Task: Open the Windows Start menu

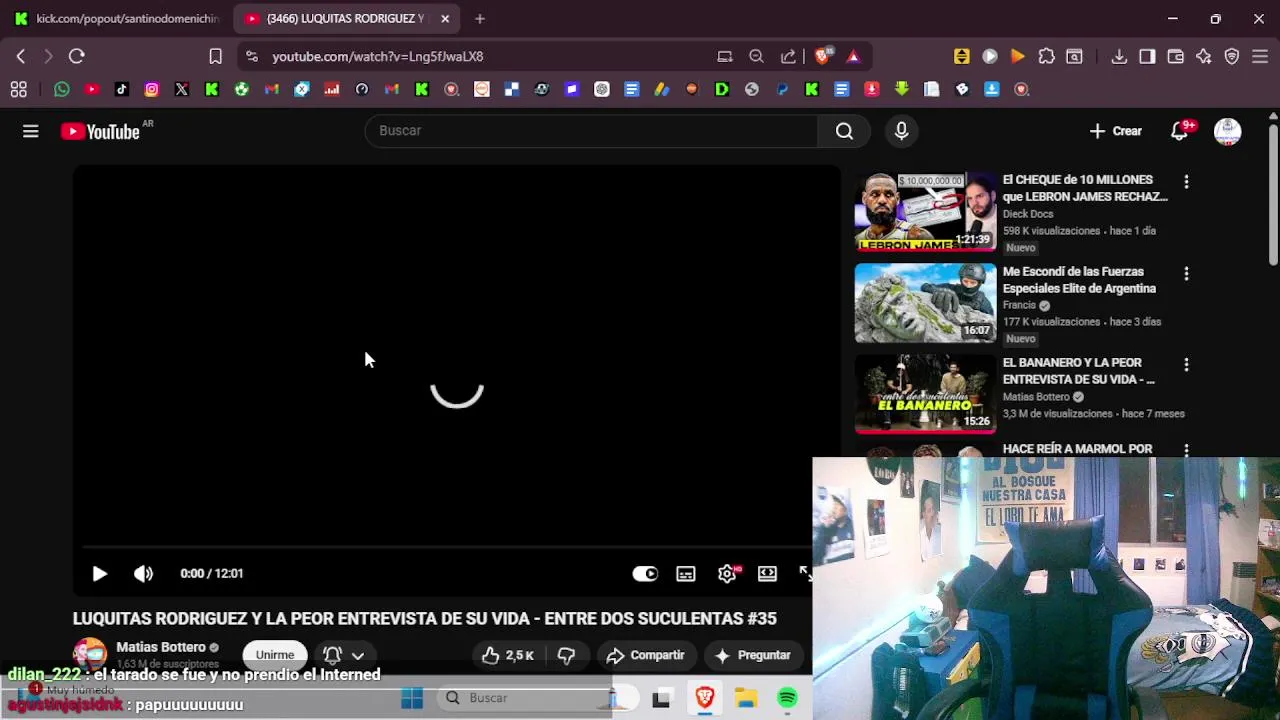Action: 412,698
